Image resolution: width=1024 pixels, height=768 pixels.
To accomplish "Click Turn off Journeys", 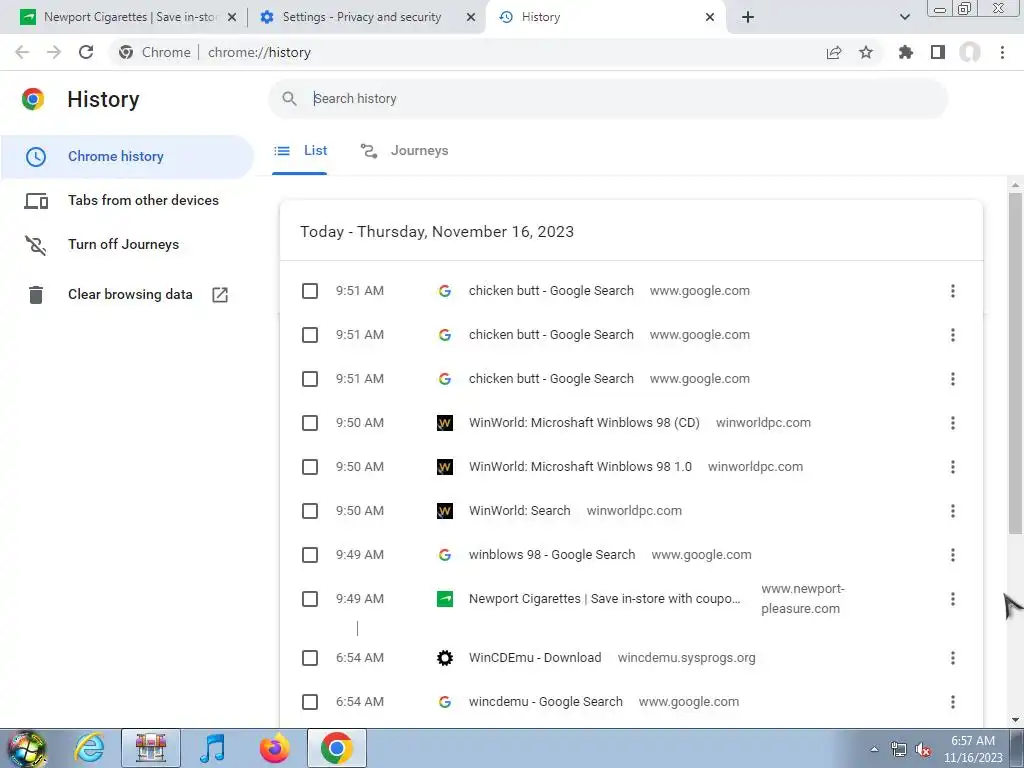I will click(127, 244).
